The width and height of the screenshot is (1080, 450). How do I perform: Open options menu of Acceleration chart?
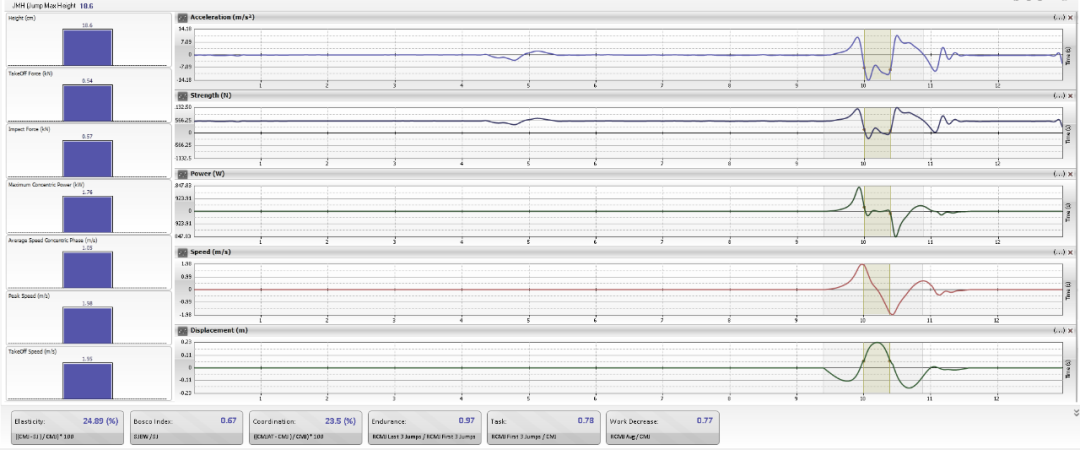(x=1058, y=18)
